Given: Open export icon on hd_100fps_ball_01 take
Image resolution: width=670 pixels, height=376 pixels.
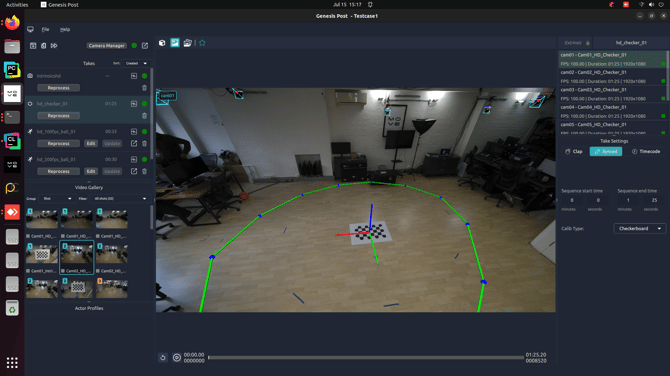Looking at the screenshot, I should [134, 143].
